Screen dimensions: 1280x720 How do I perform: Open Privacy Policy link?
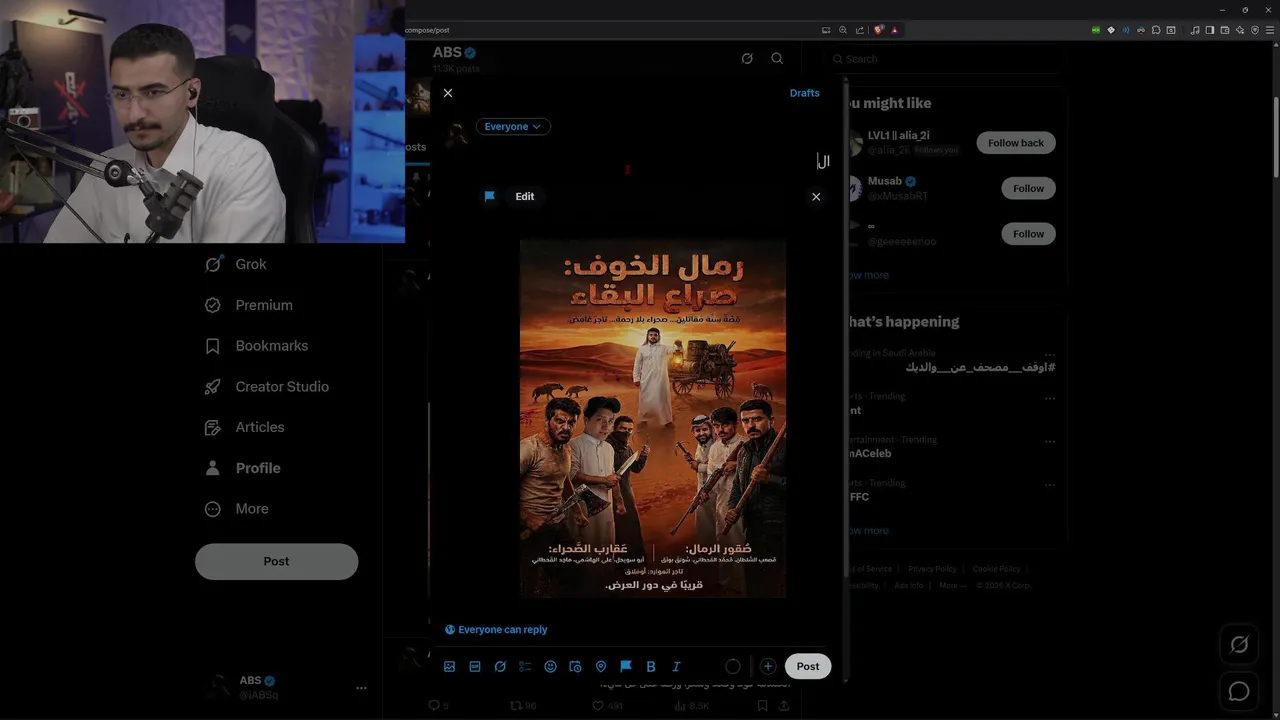pos(932,569)
